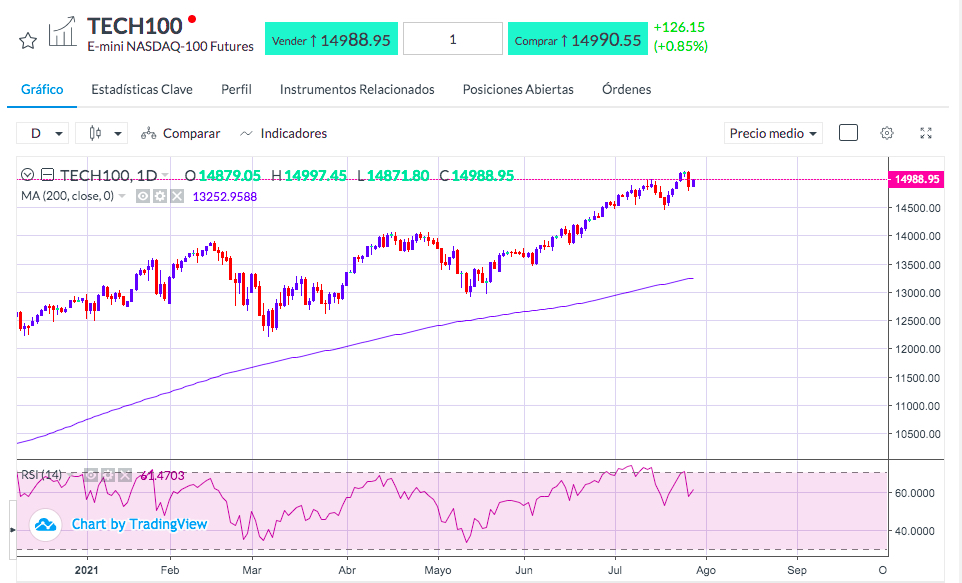Click the TECH100 chart logo icon
The image size is (962, 583).
(x=62, y=31)
